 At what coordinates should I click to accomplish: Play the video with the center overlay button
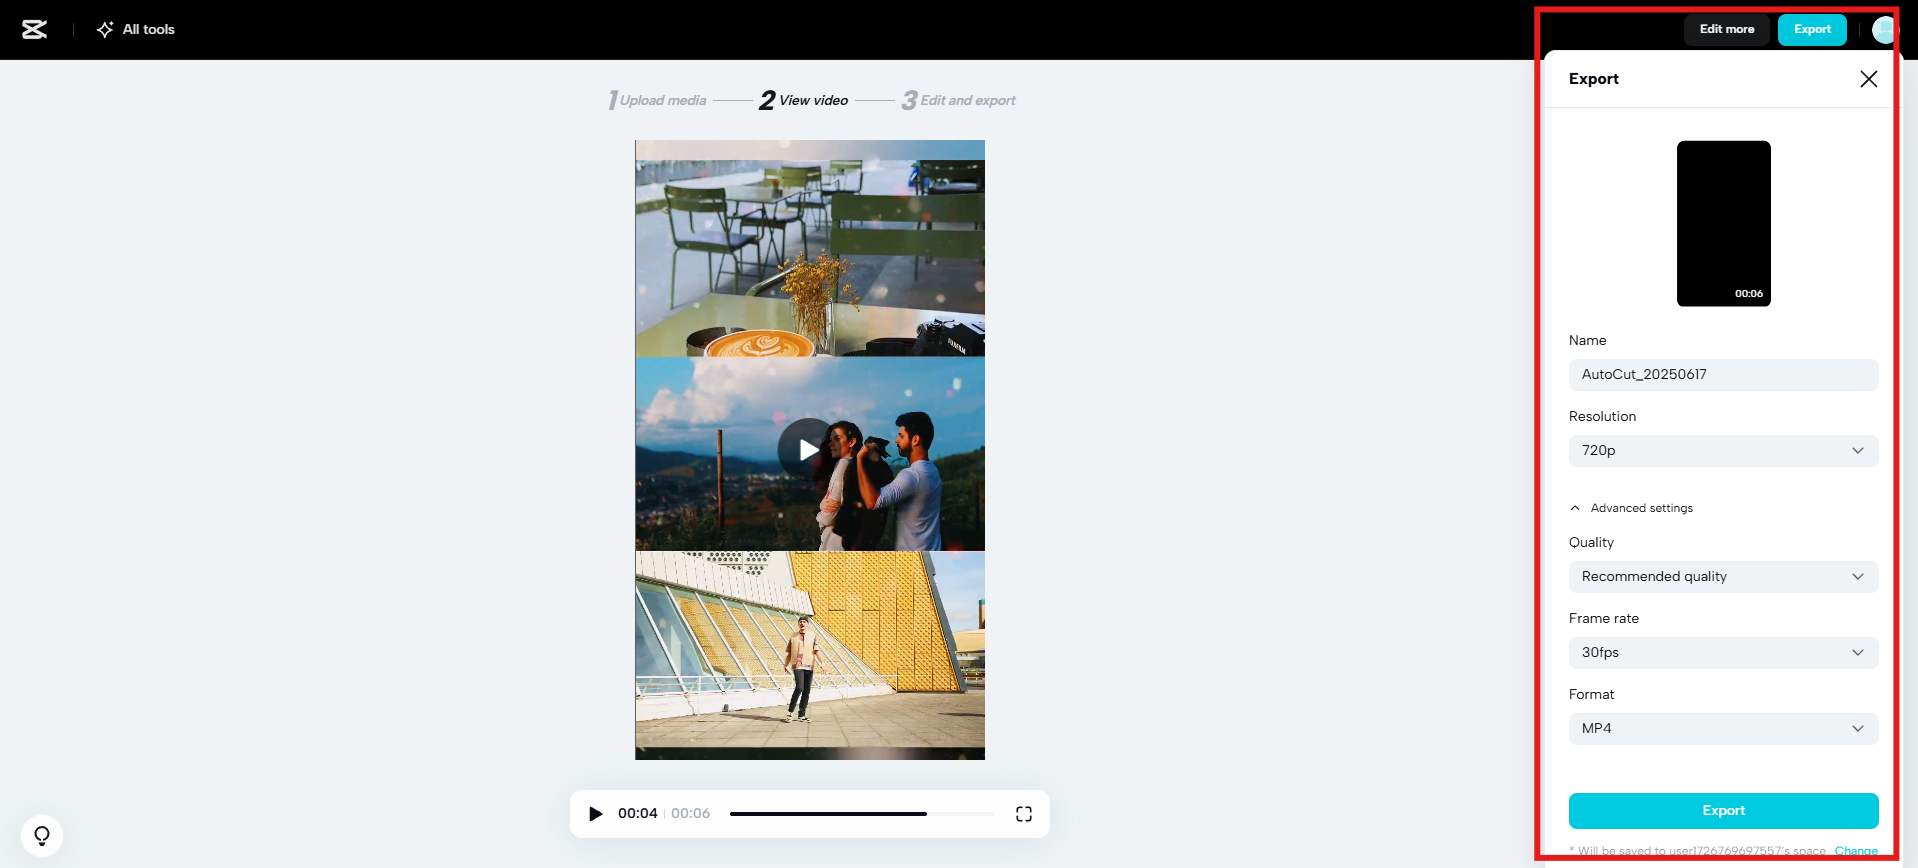point(808,449)
